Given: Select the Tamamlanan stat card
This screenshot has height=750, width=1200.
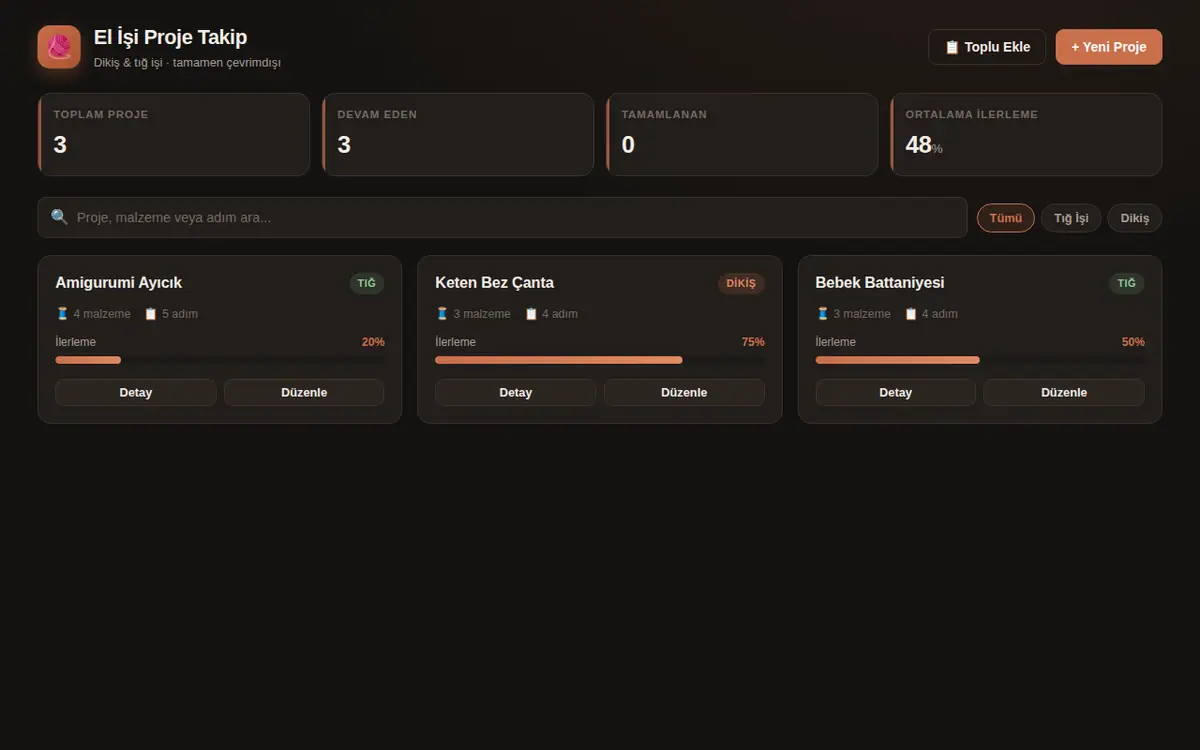Looking at the screenshot, I should [x=742, y=135].
